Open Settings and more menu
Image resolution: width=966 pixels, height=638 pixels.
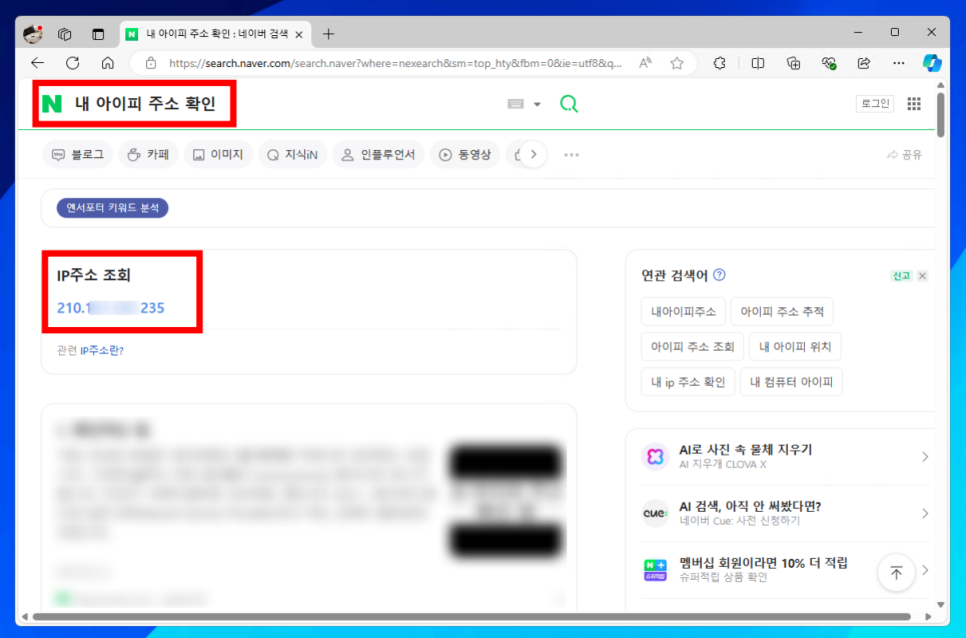point(899,63)
